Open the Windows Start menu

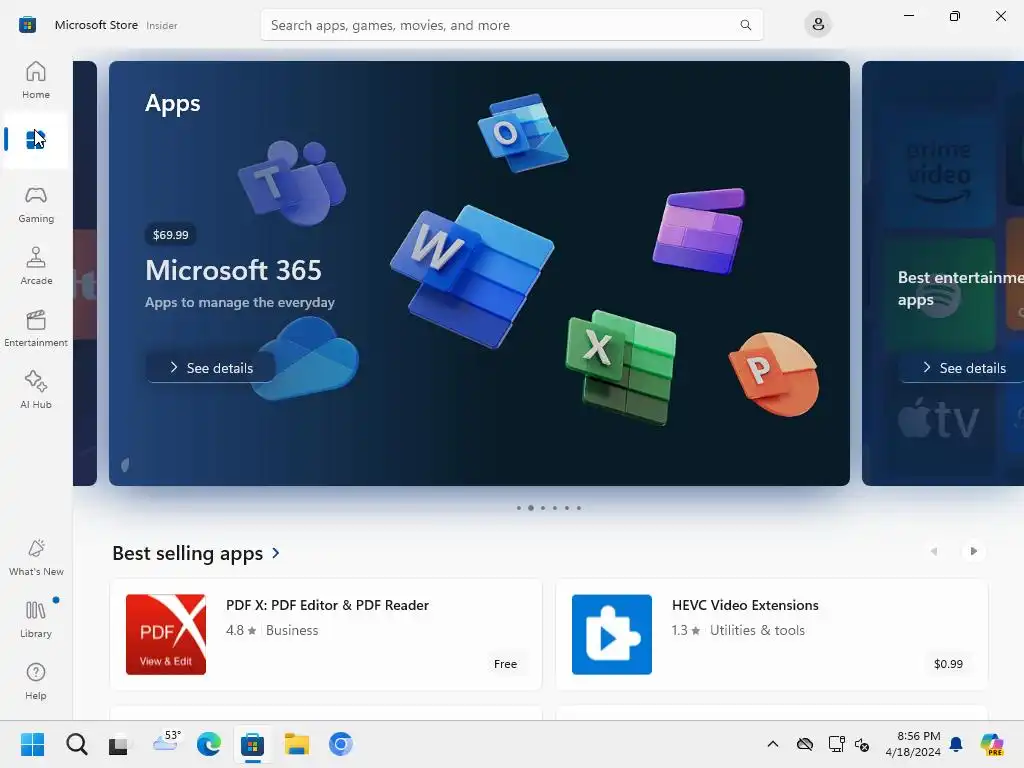[33, 744]
